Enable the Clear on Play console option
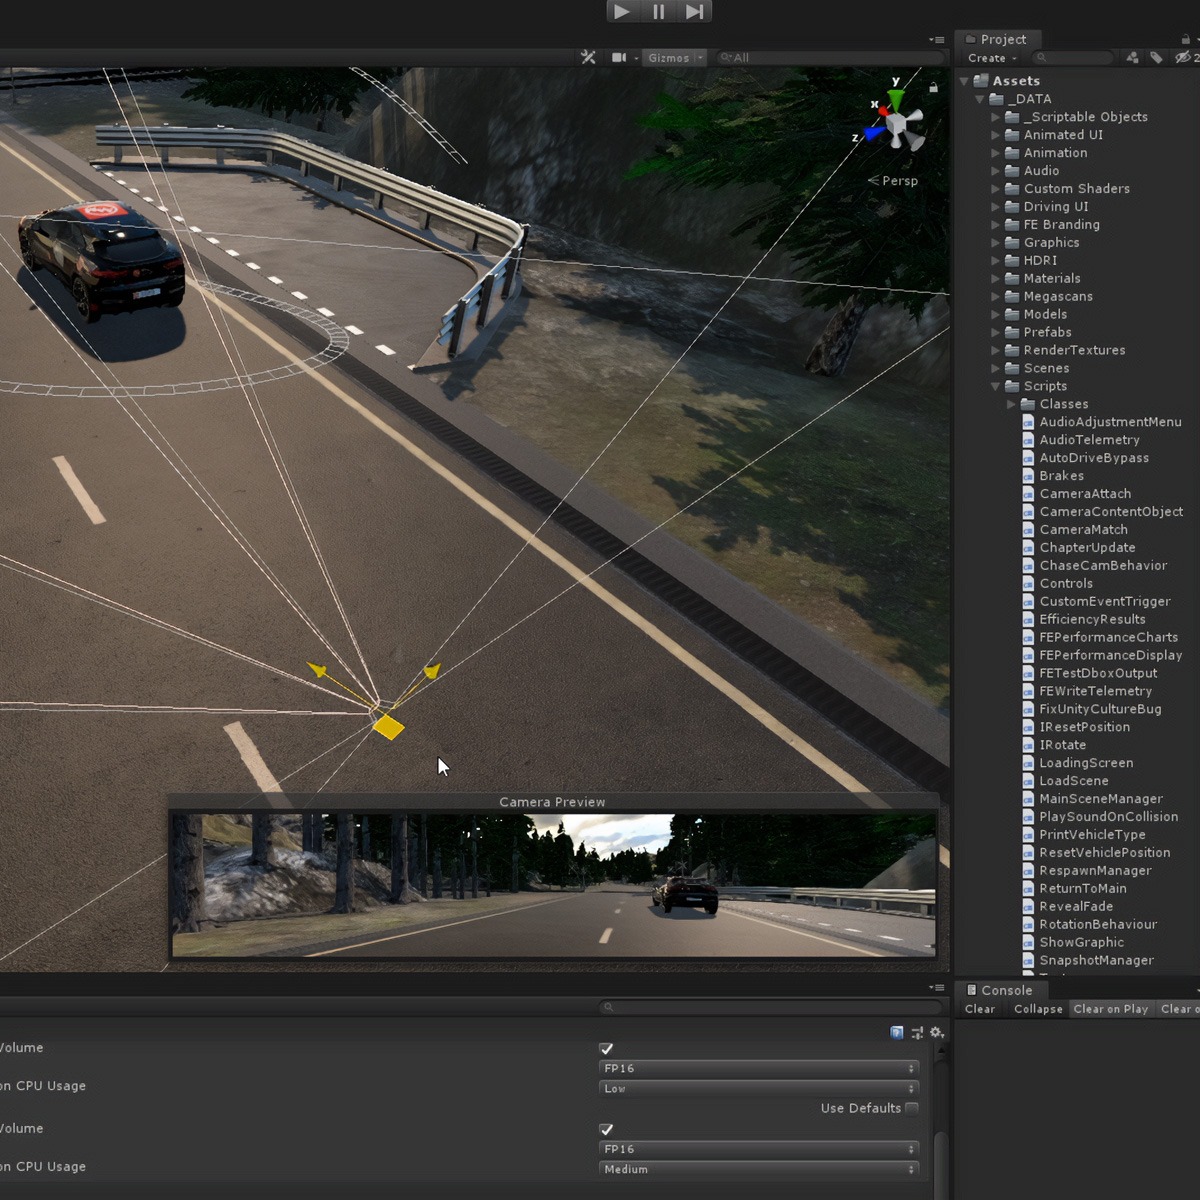 click(x=1111, y=1009)
